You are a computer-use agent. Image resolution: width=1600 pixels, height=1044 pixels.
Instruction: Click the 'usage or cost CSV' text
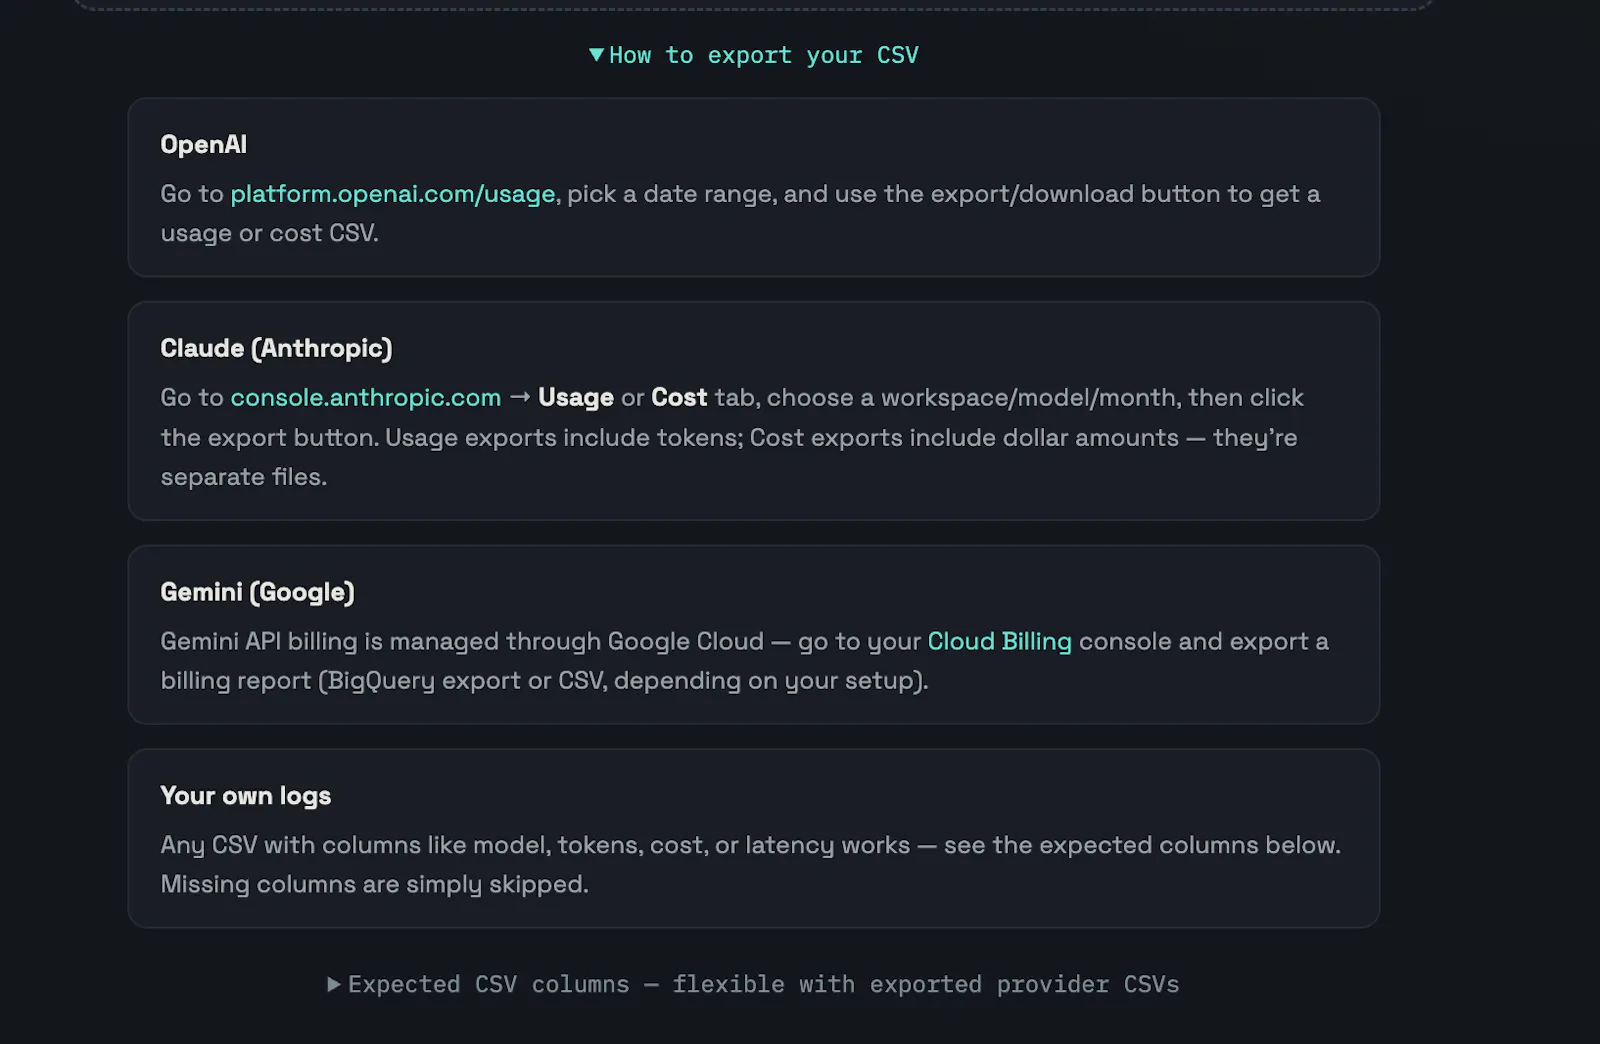click(269, 233)
